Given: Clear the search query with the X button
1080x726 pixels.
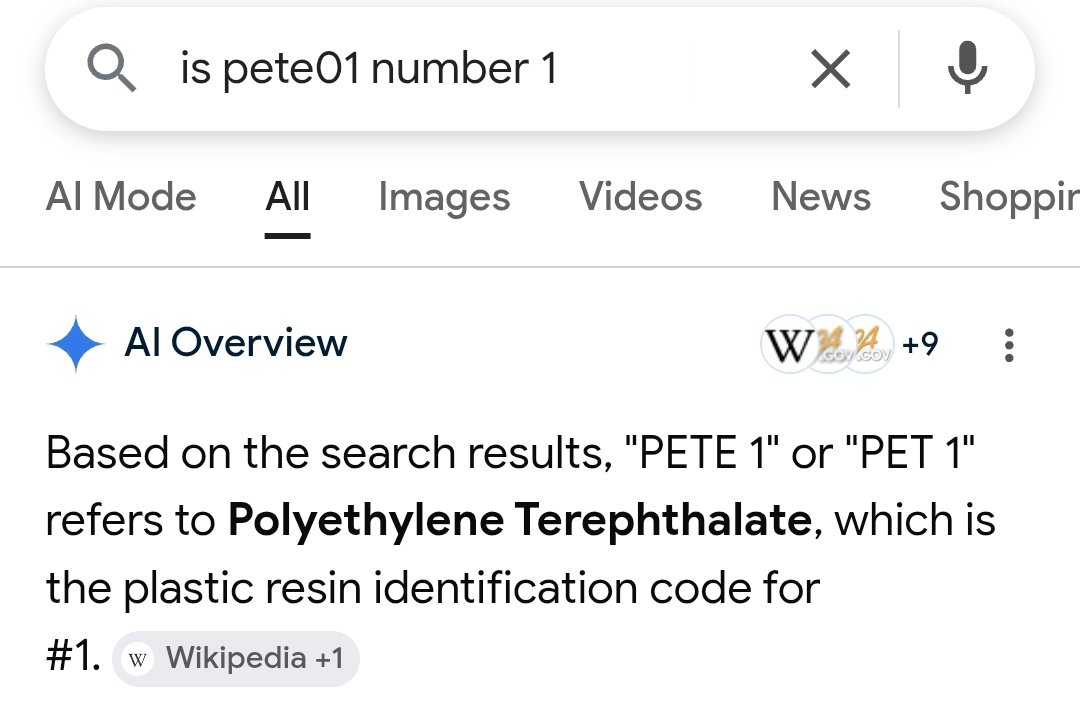Looking at the screenshot, I should tap(830, 67).
